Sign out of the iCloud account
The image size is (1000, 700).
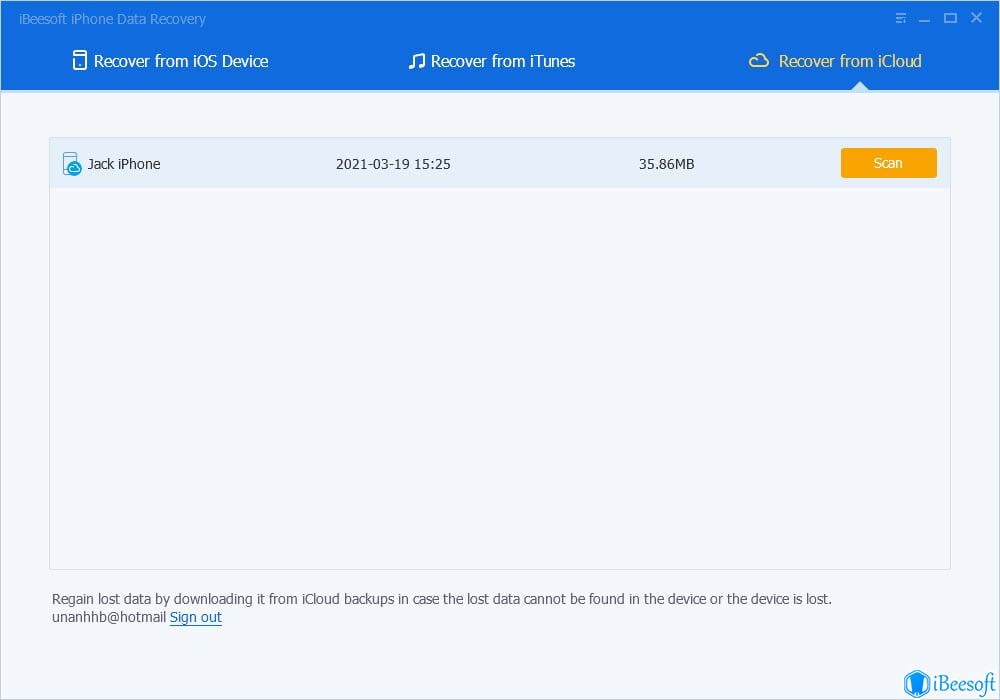click(196, 617)
